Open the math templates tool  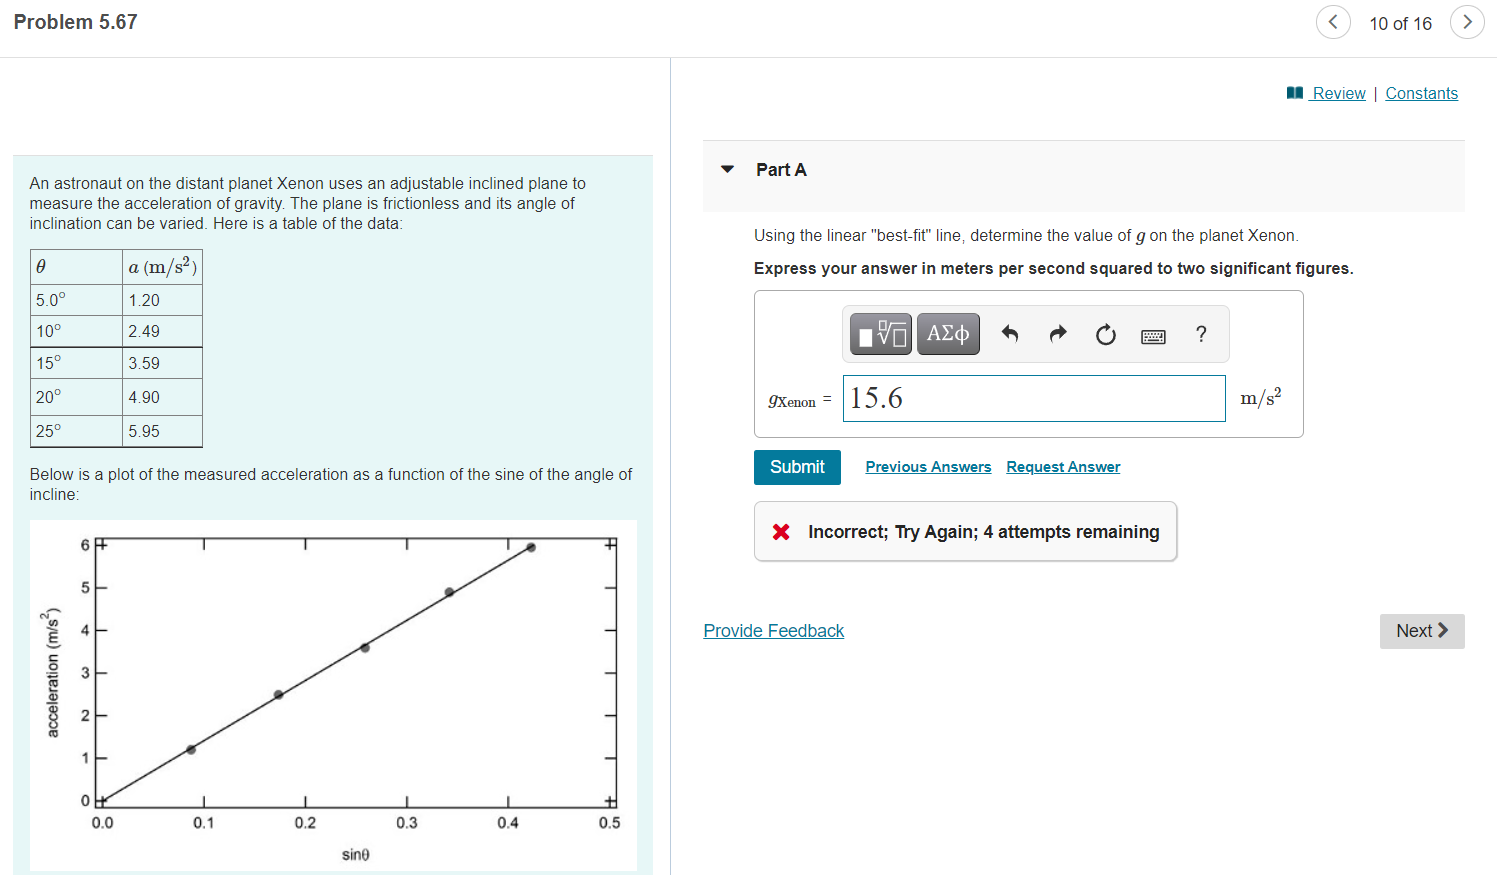(x=880, y=334)
